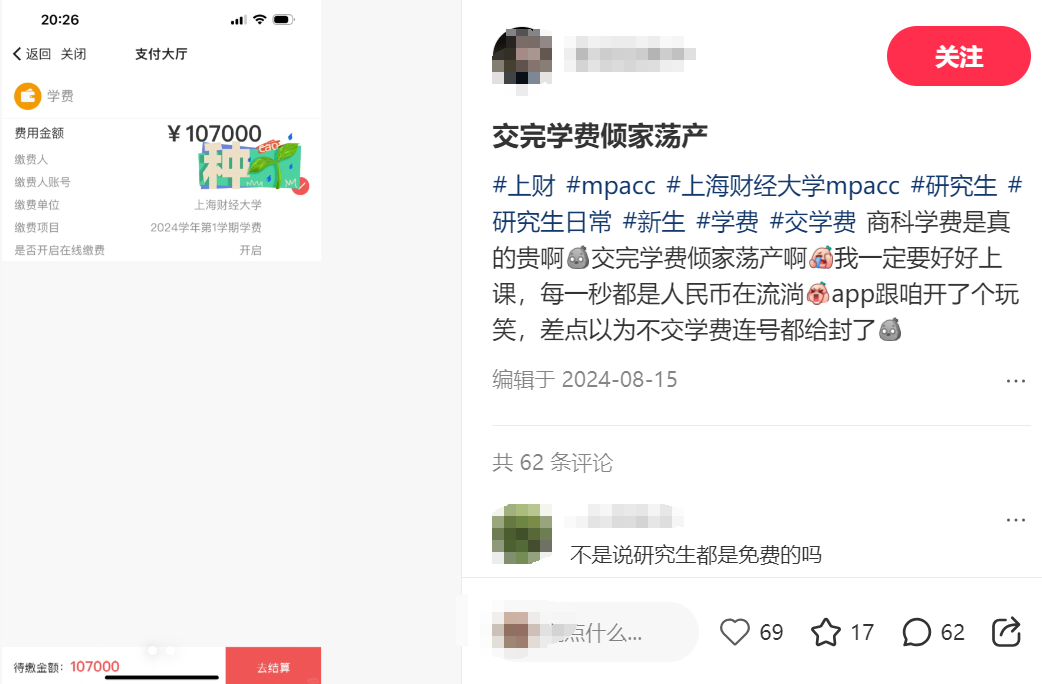1042x684 pixels.
Task: Click the first commenter's green avatar
Action: coord(522,534)
